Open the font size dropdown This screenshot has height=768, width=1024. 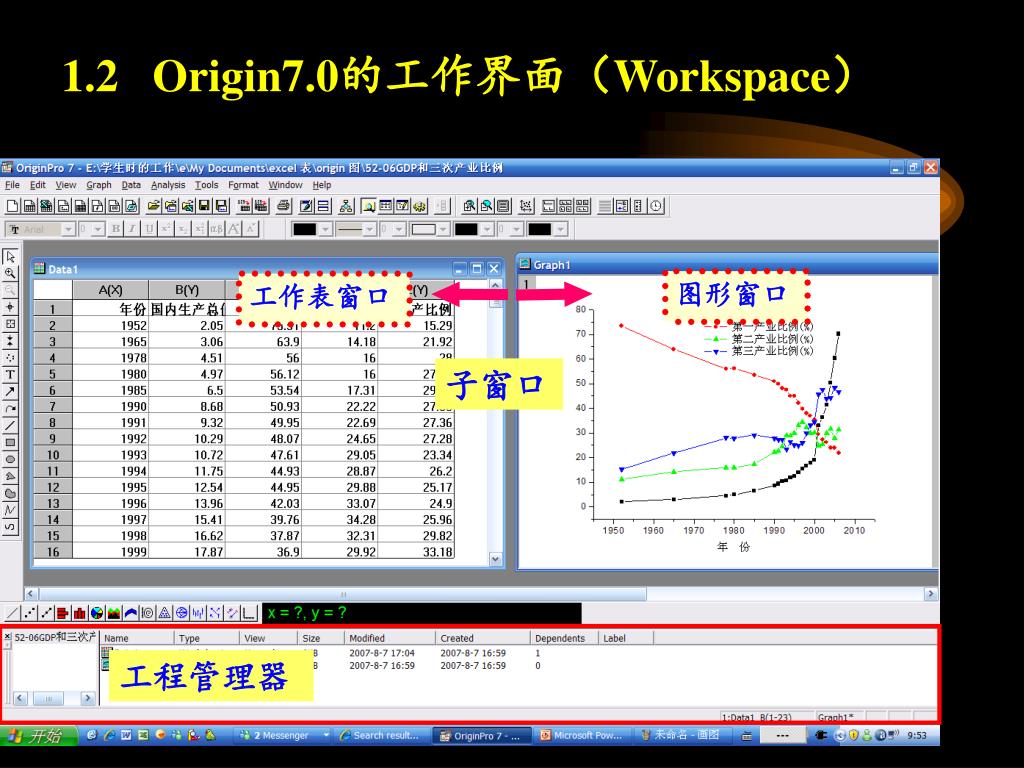tap(98, 229)
